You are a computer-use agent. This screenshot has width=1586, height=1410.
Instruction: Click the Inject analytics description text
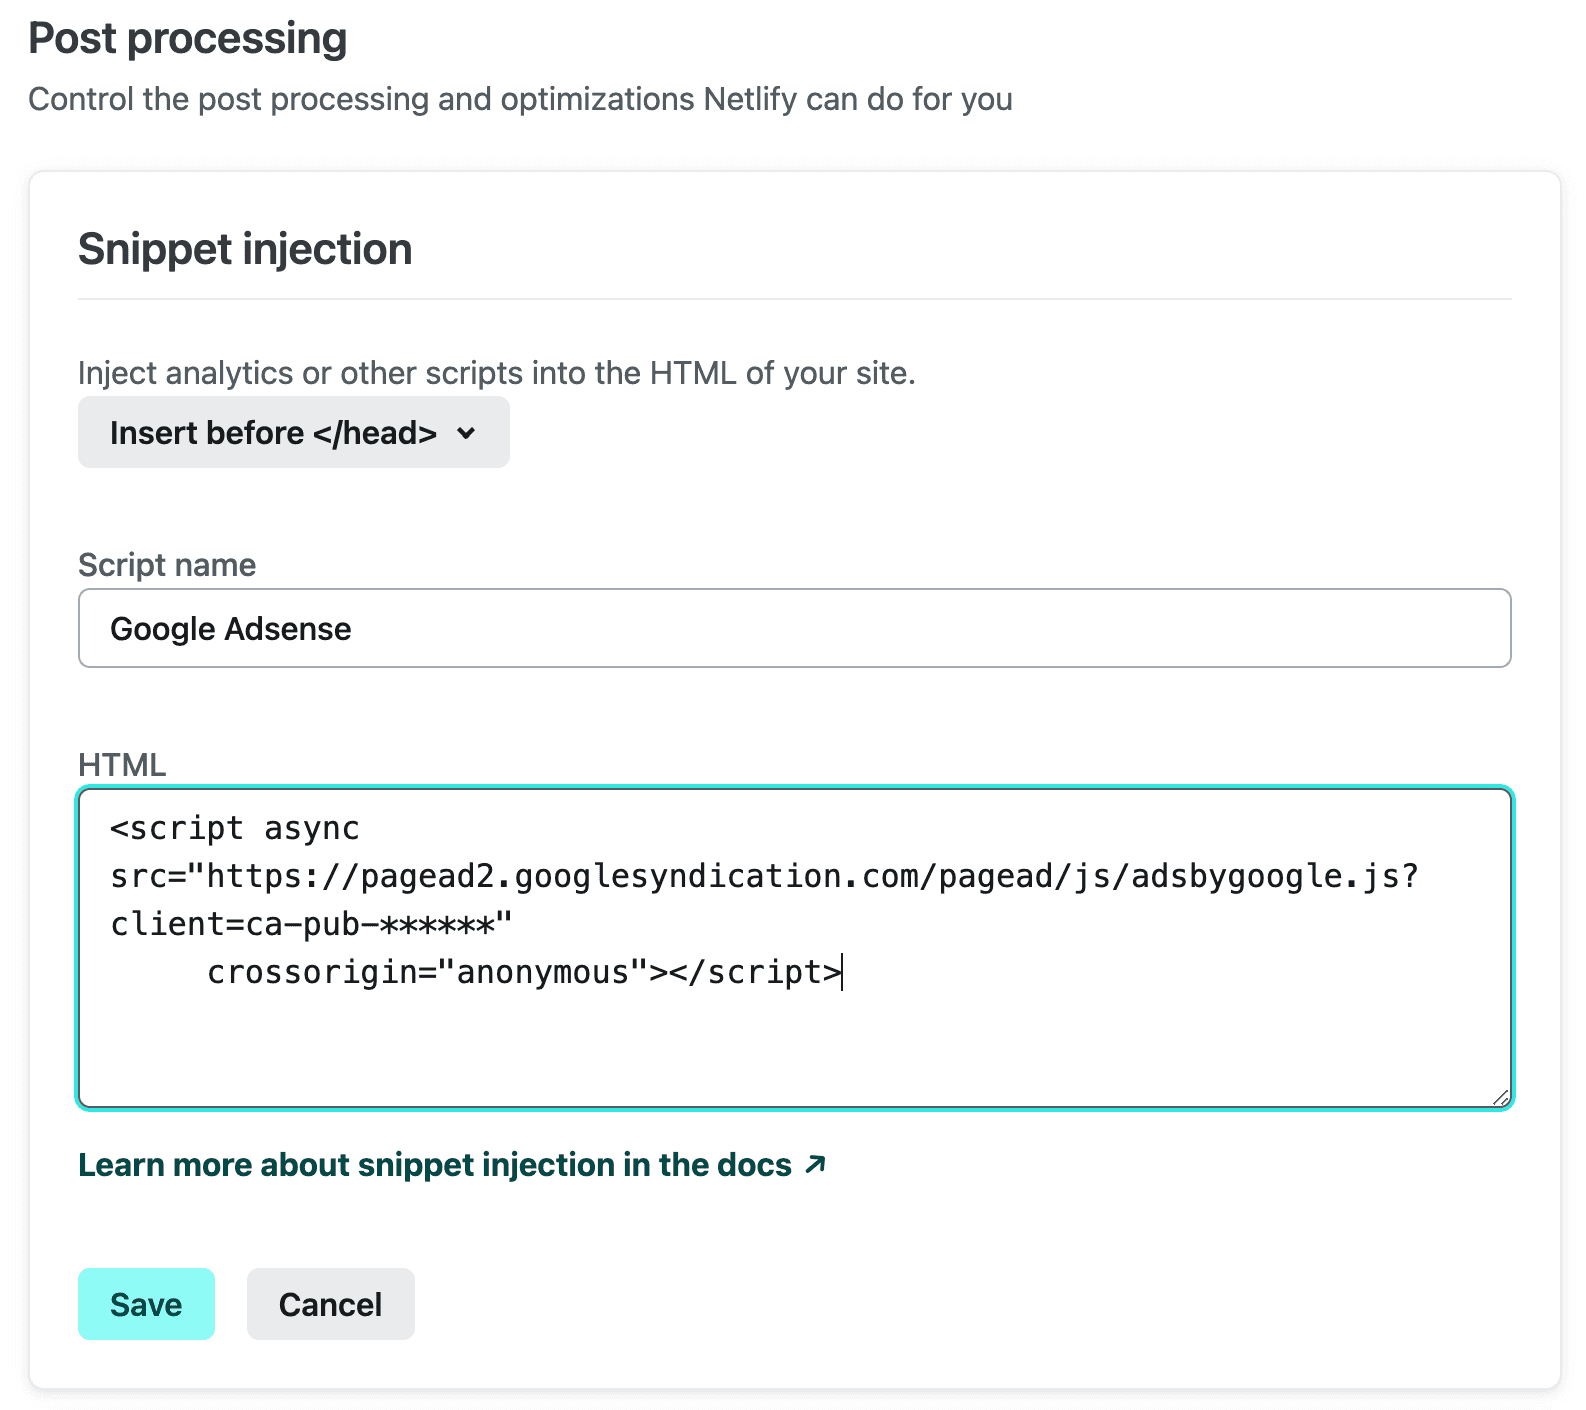[497, 373]
